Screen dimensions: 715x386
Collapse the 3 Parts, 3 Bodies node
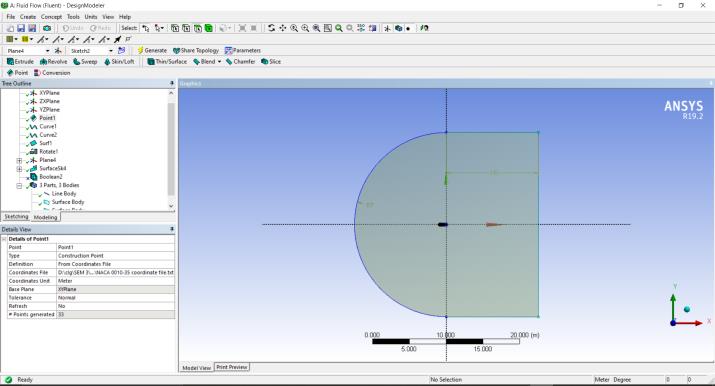click(x=19, y=185)
